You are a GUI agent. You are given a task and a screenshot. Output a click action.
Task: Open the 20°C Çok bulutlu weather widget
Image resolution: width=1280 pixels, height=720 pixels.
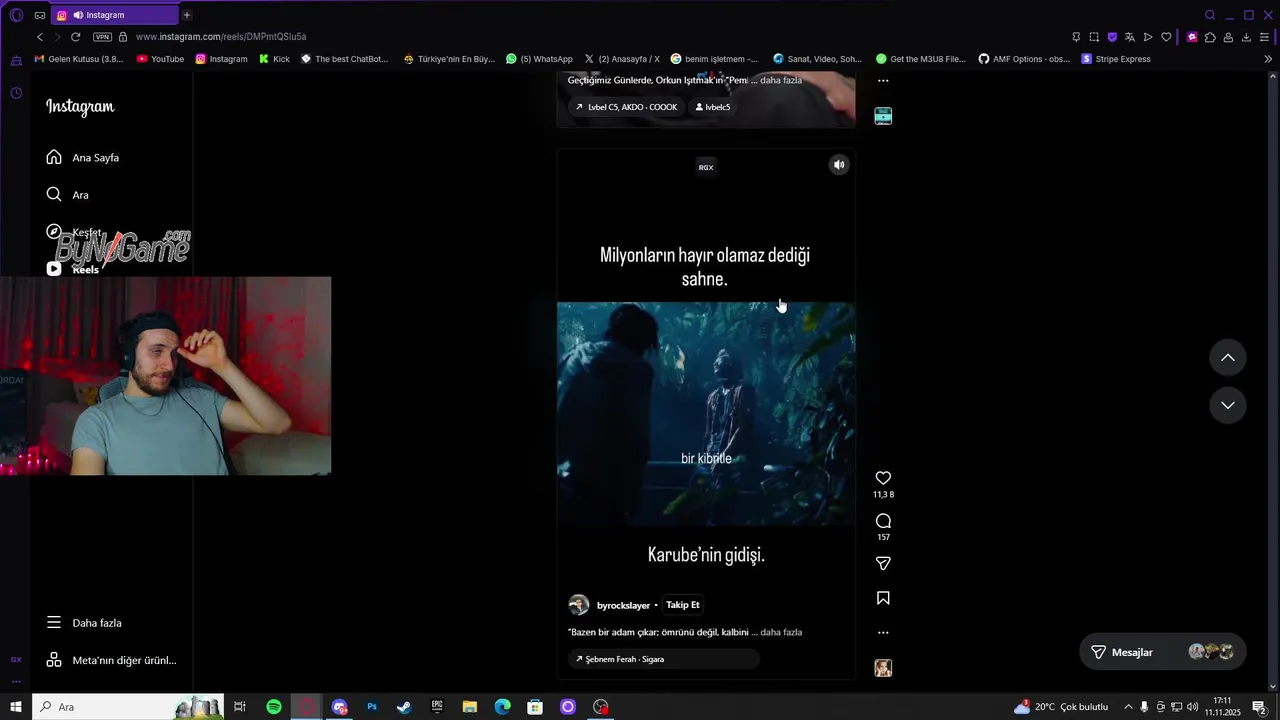1061,707
